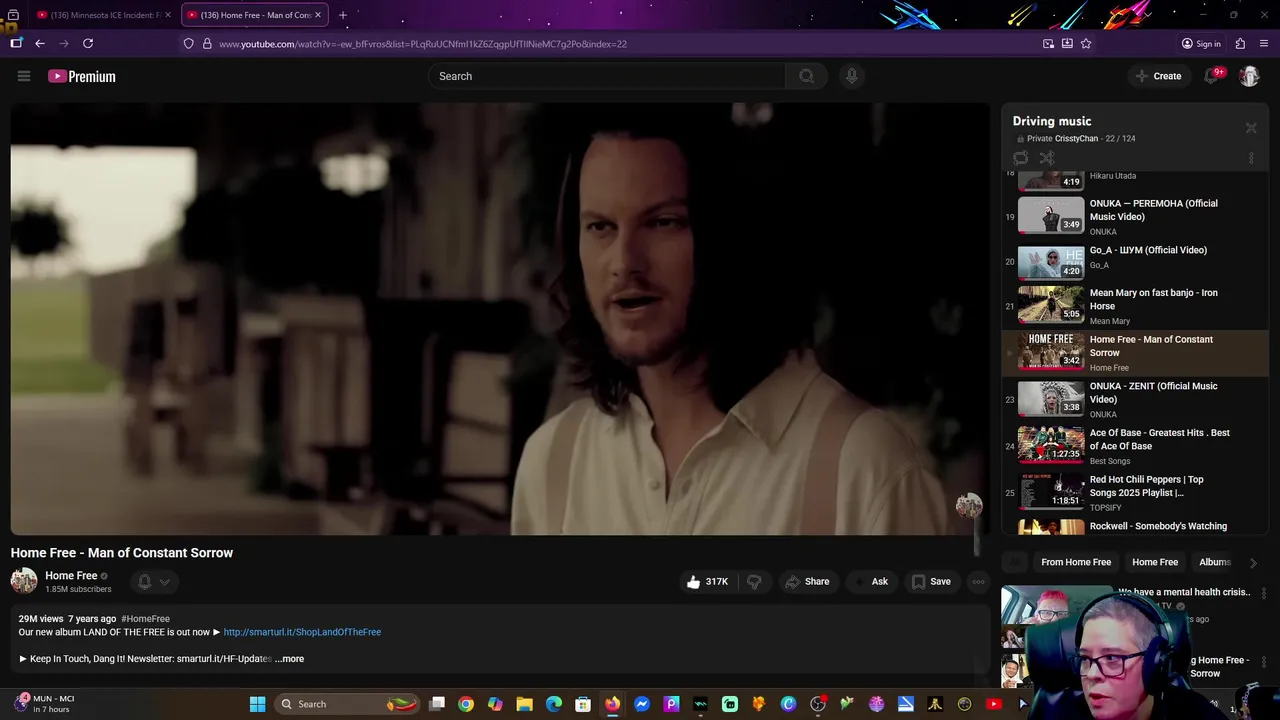Image resolution: width=1280 pixels, height=720 pixels.
Task: Open subscription notification bell dropdown
Action: [x=153, y=581]
